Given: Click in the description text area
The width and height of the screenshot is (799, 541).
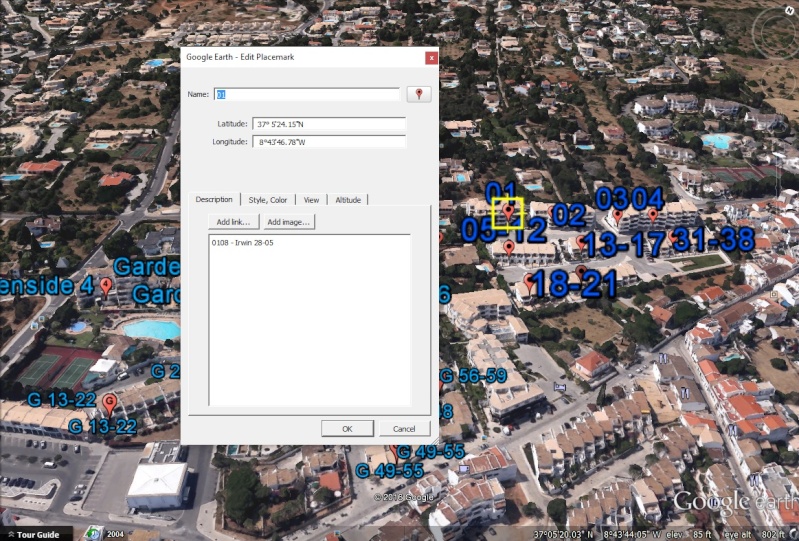Looking at the screenshot, I should click(309, 320).
